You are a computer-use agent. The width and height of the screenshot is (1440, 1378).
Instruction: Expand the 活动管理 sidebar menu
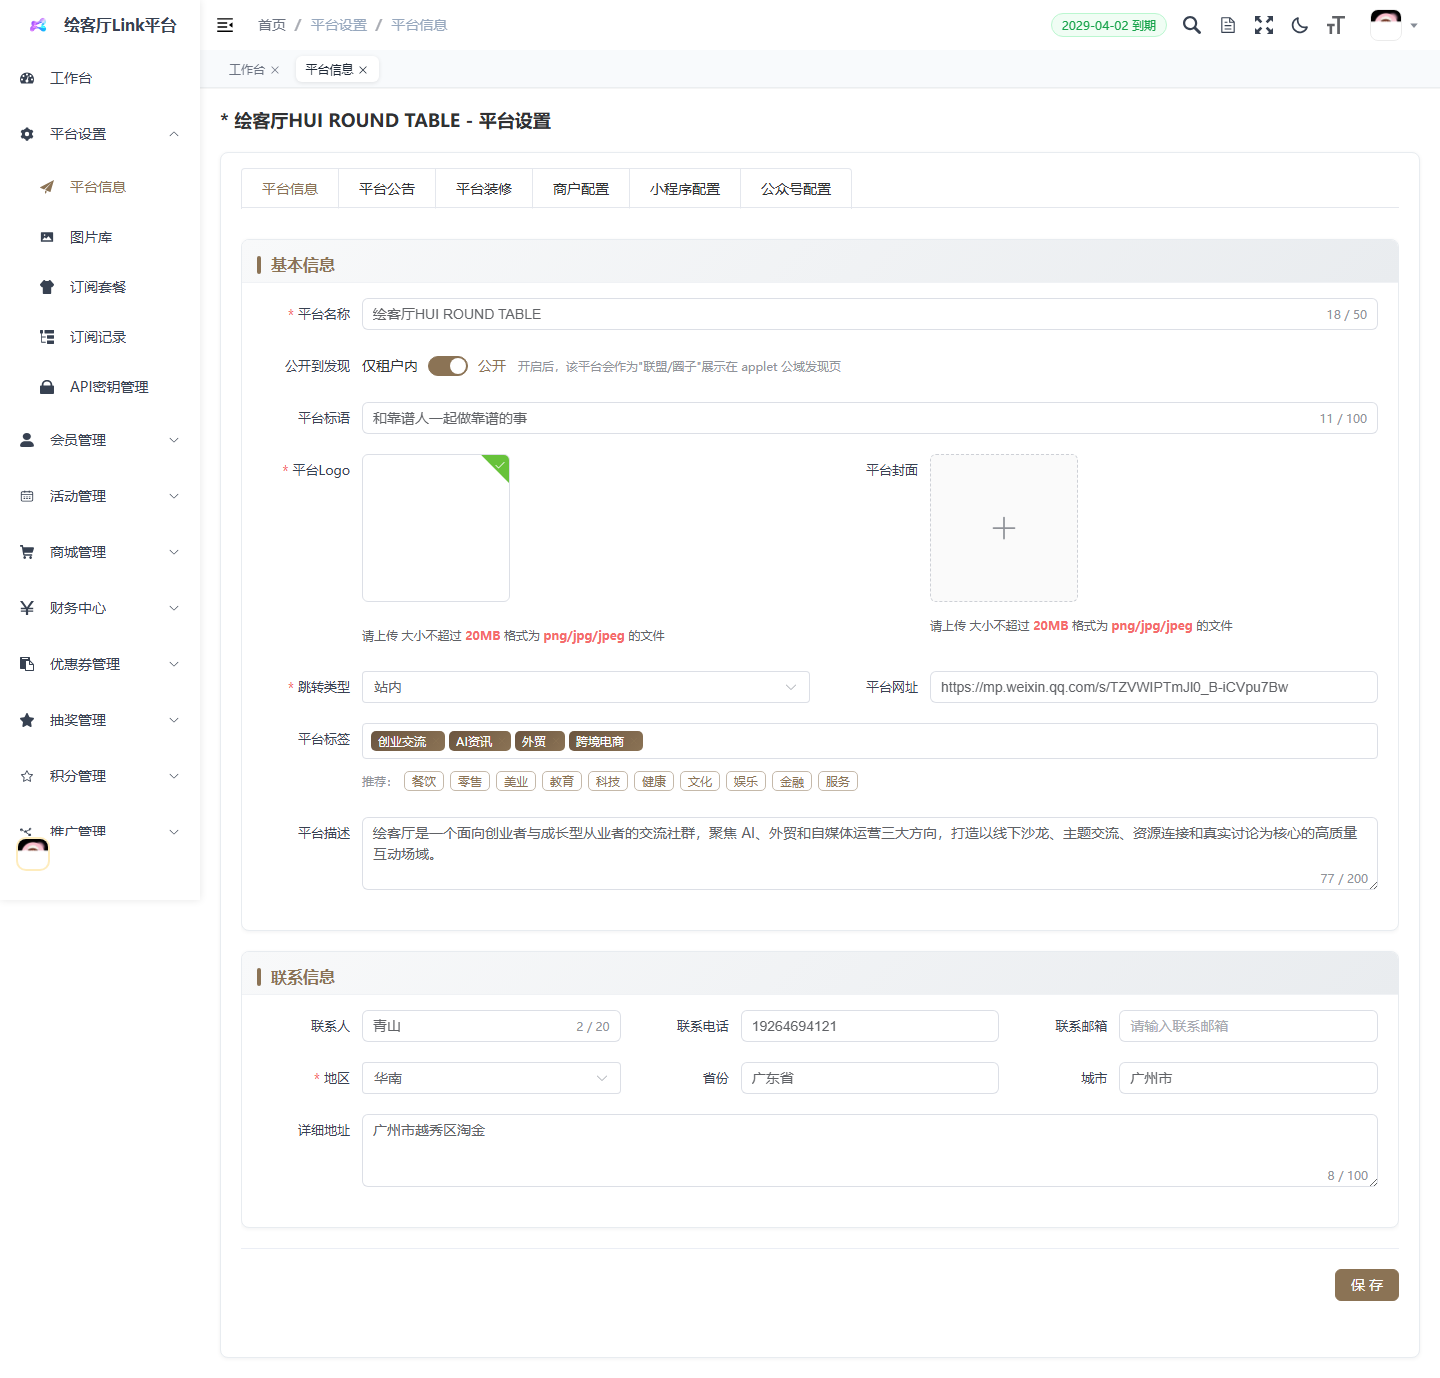coord(174,496)
